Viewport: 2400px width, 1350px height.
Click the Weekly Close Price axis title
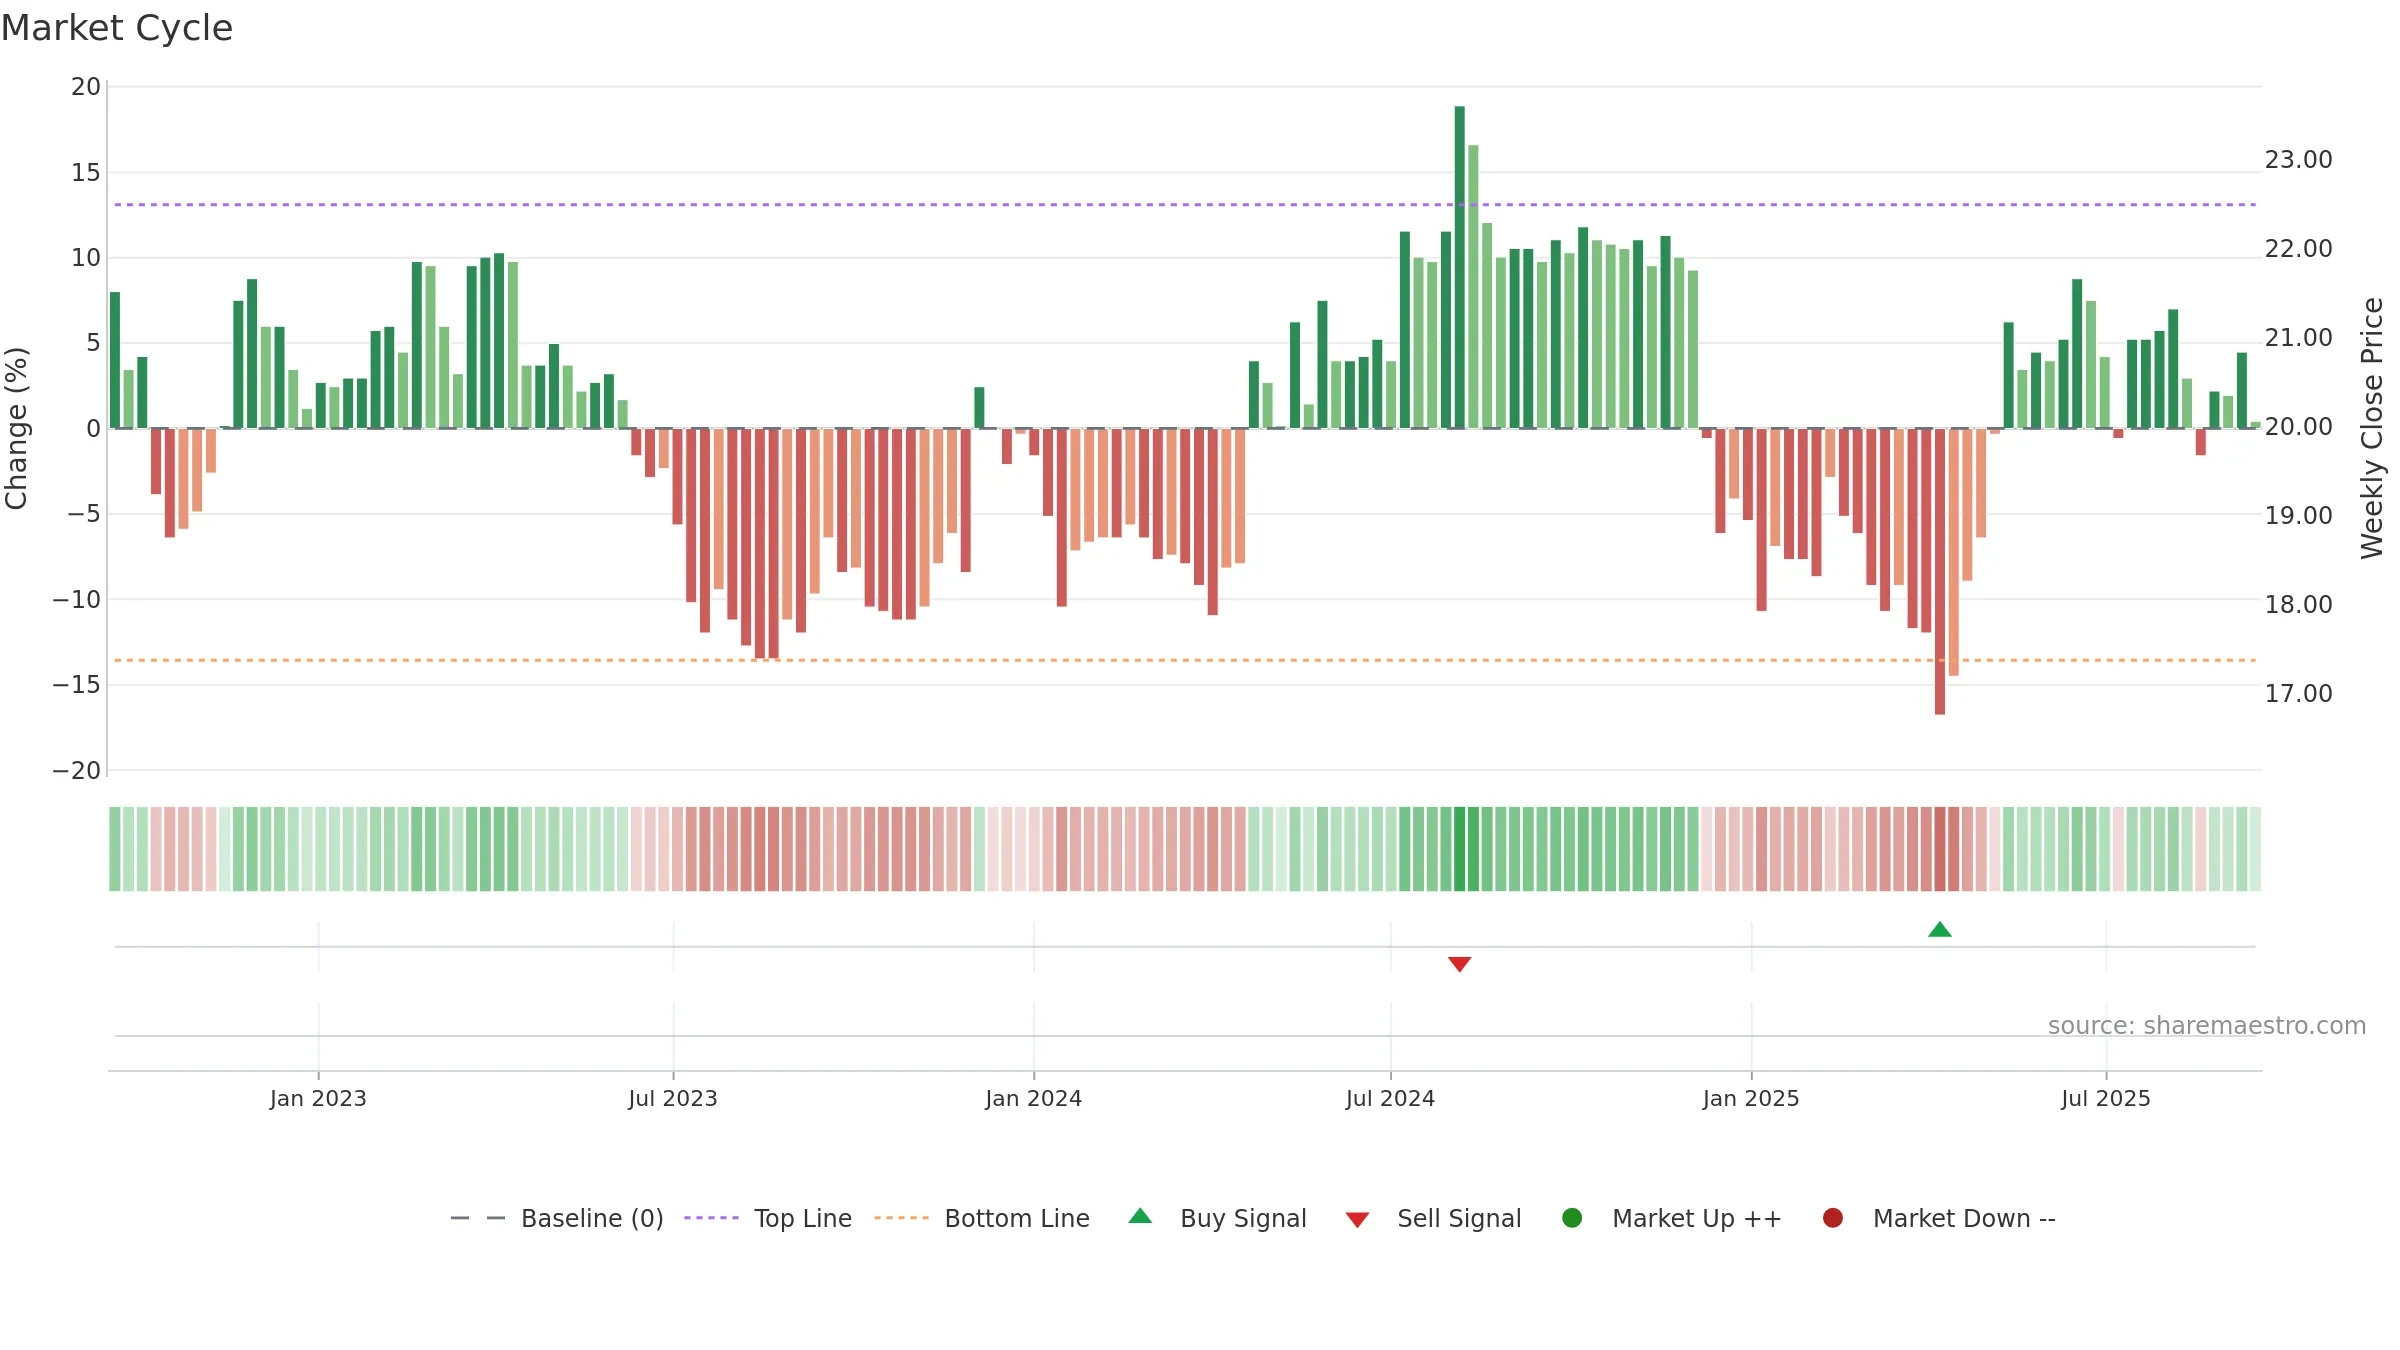point(2372,429)
